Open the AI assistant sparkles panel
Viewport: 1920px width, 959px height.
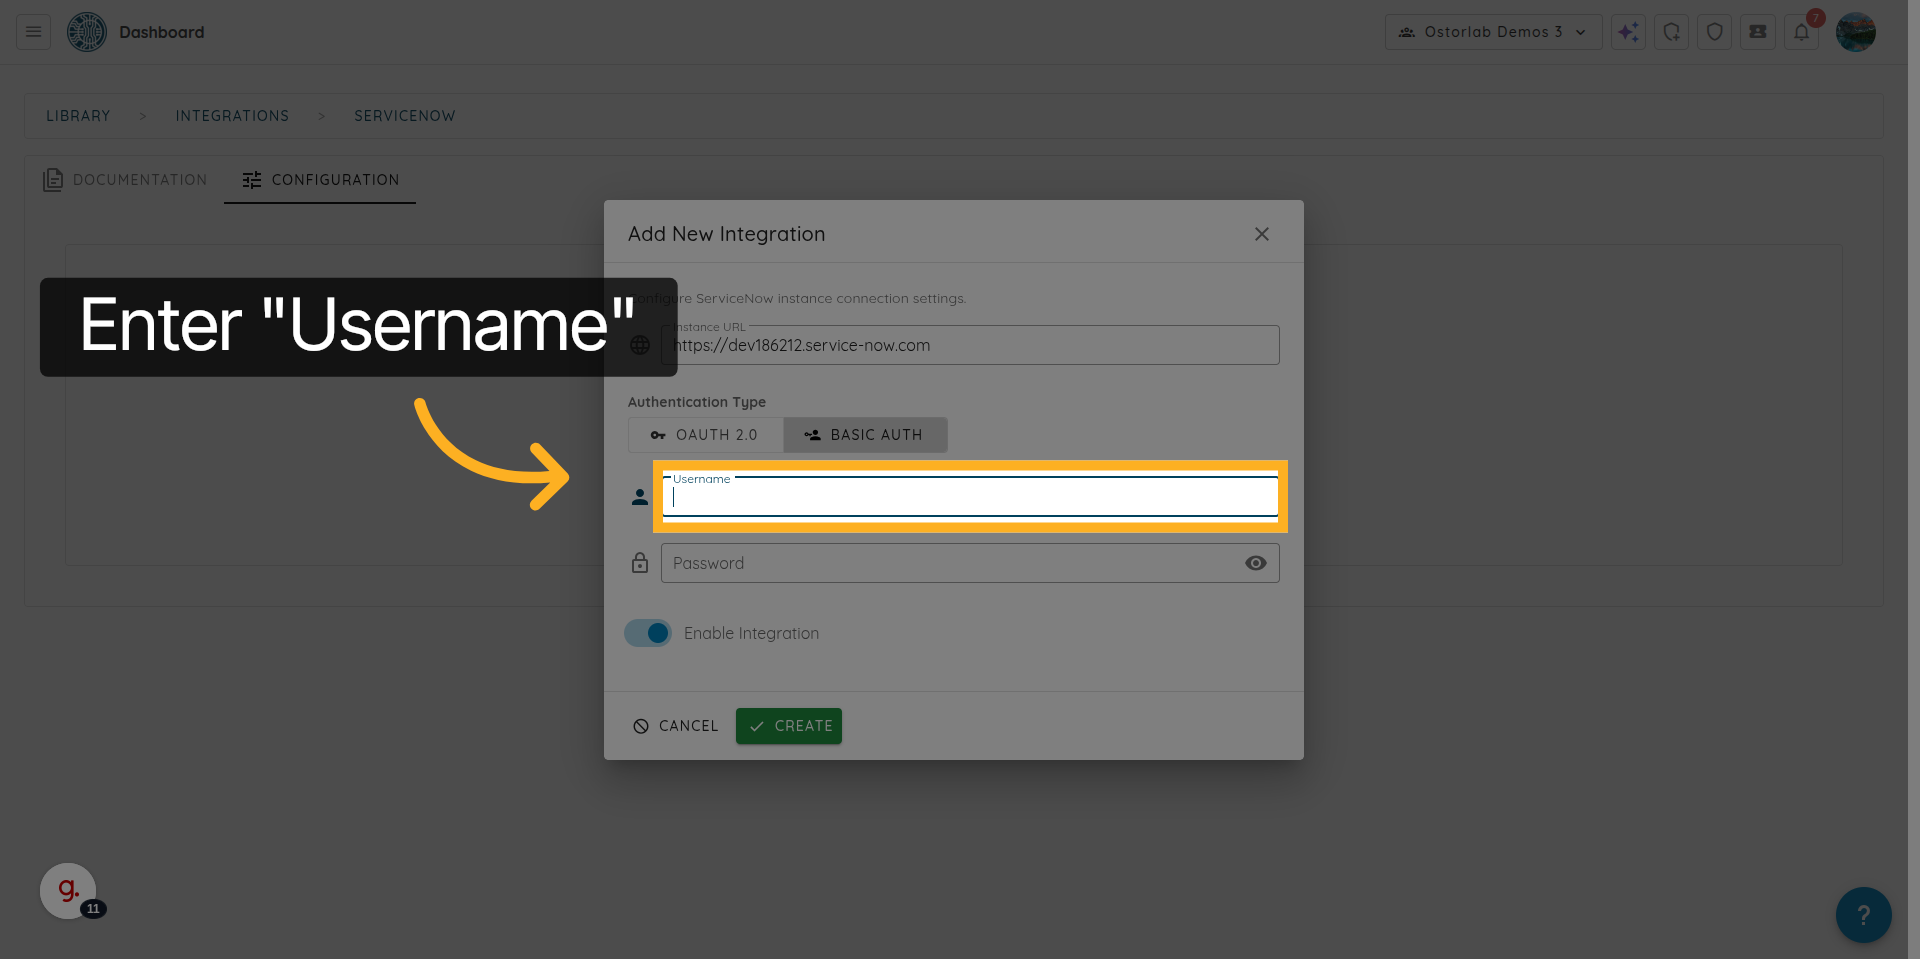[1628, 31]
